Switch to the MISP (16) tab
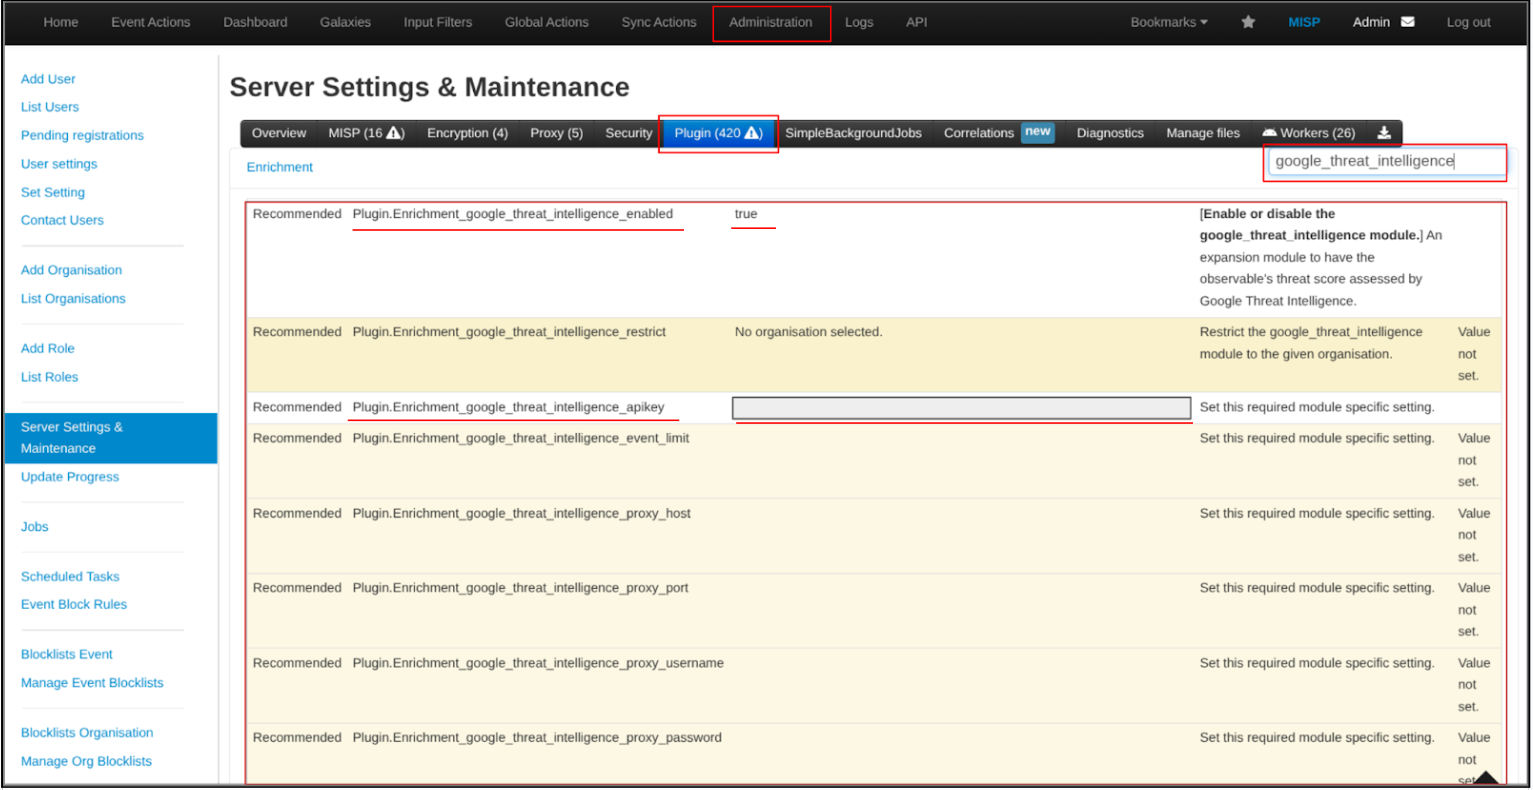This screenshot has width=1533, height=790. pos(366,133)
